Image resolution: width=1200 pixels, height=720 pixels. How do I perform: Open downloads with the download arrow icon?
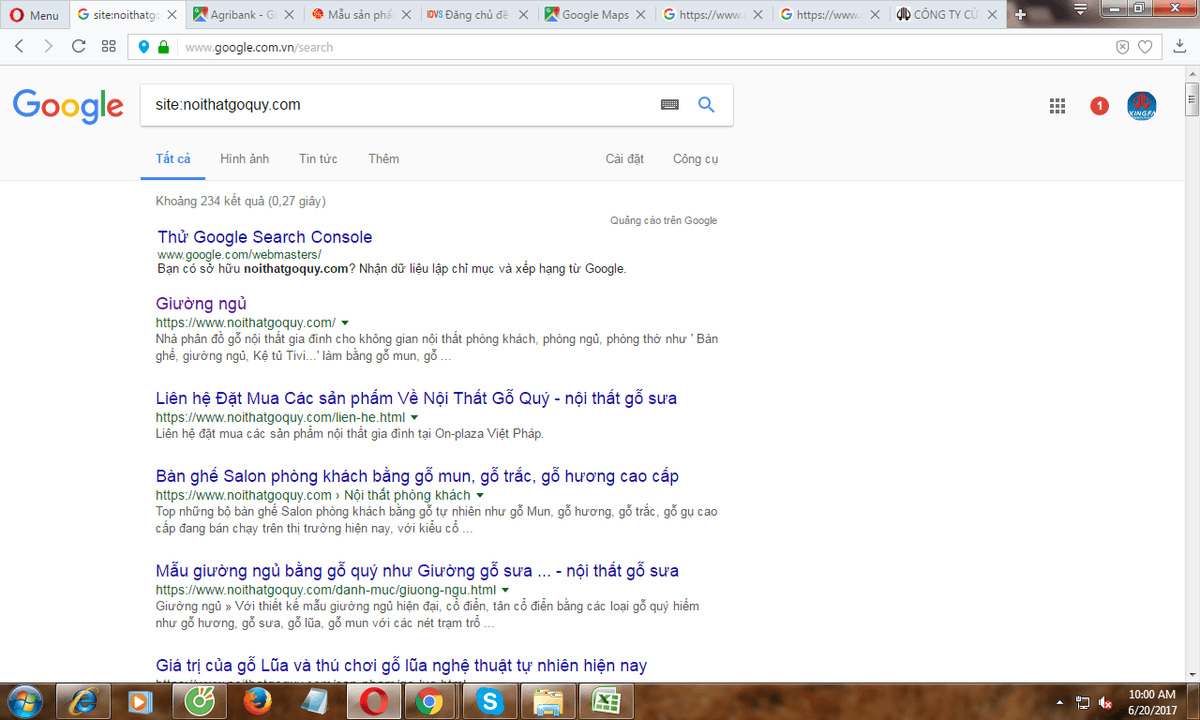tap(1180, 47)
